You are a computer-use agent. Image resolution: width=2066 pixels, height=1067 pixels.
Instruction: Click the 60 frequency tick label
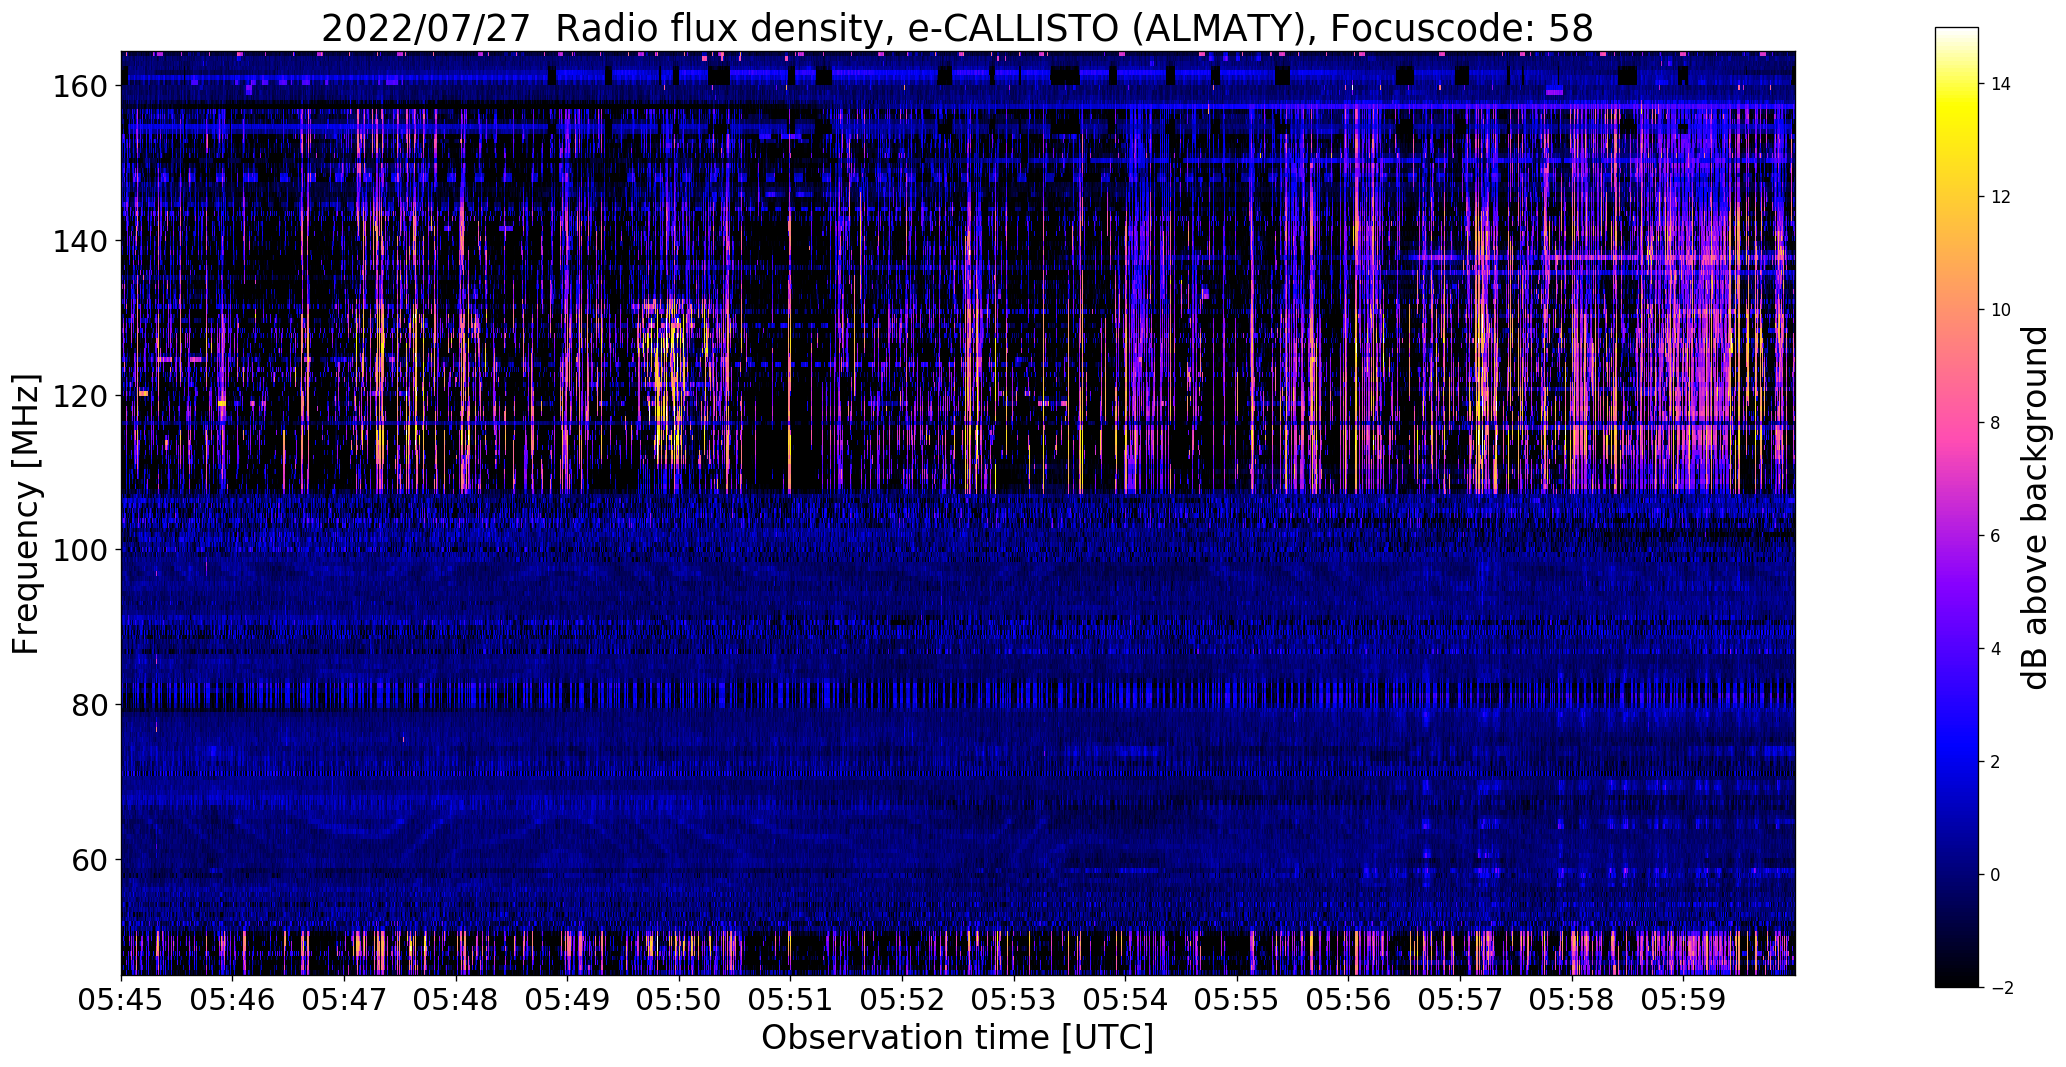(89, 860)
